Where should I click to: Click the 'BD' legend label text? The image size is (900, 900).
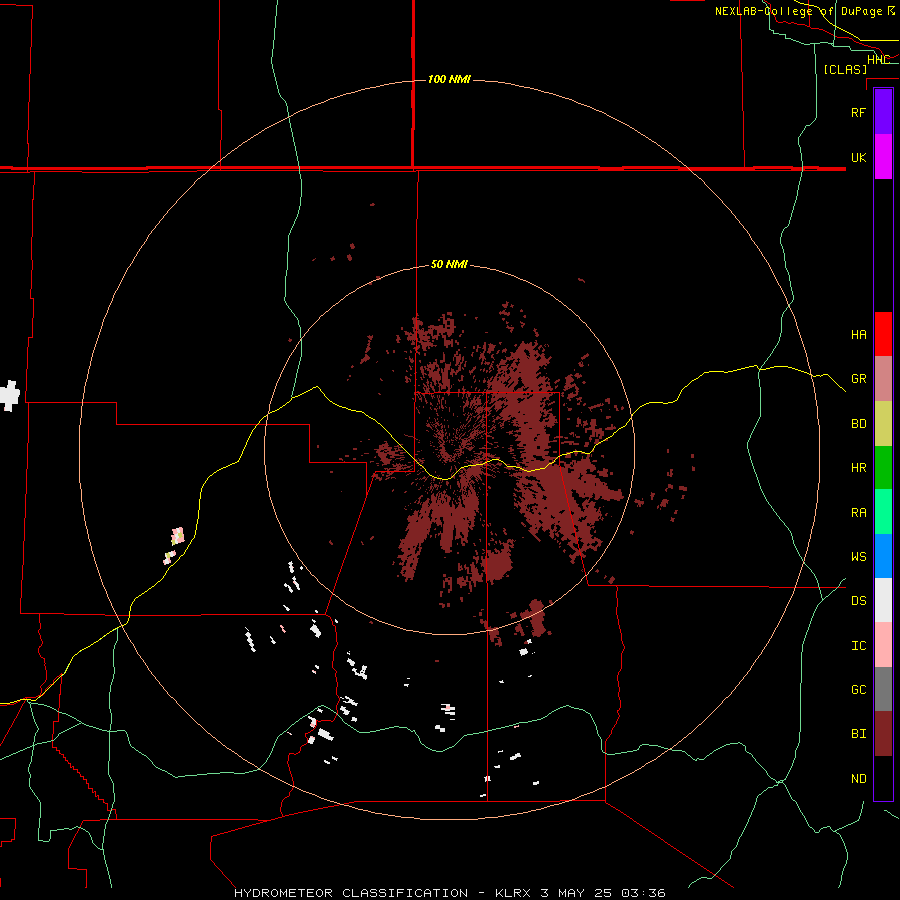click(858, 424)
